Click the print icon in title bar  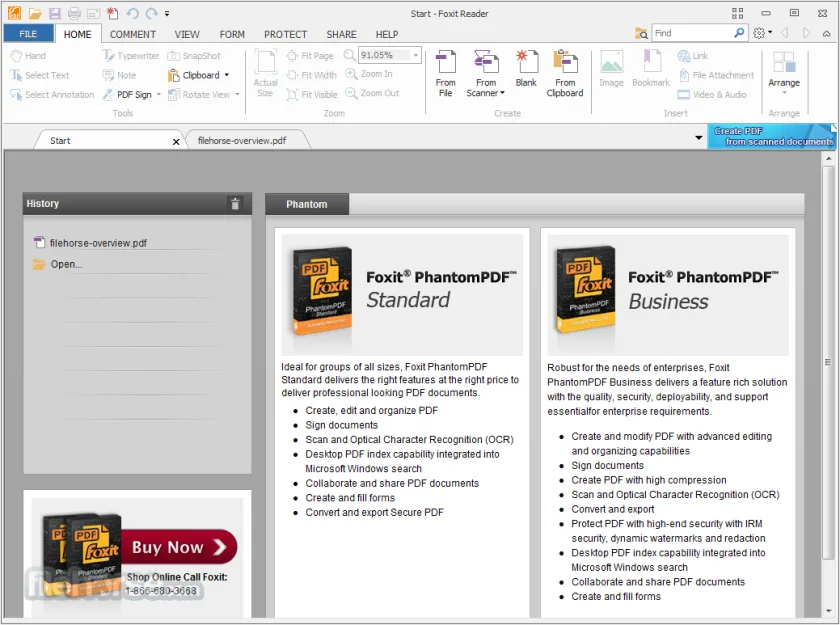click(74, 13)
